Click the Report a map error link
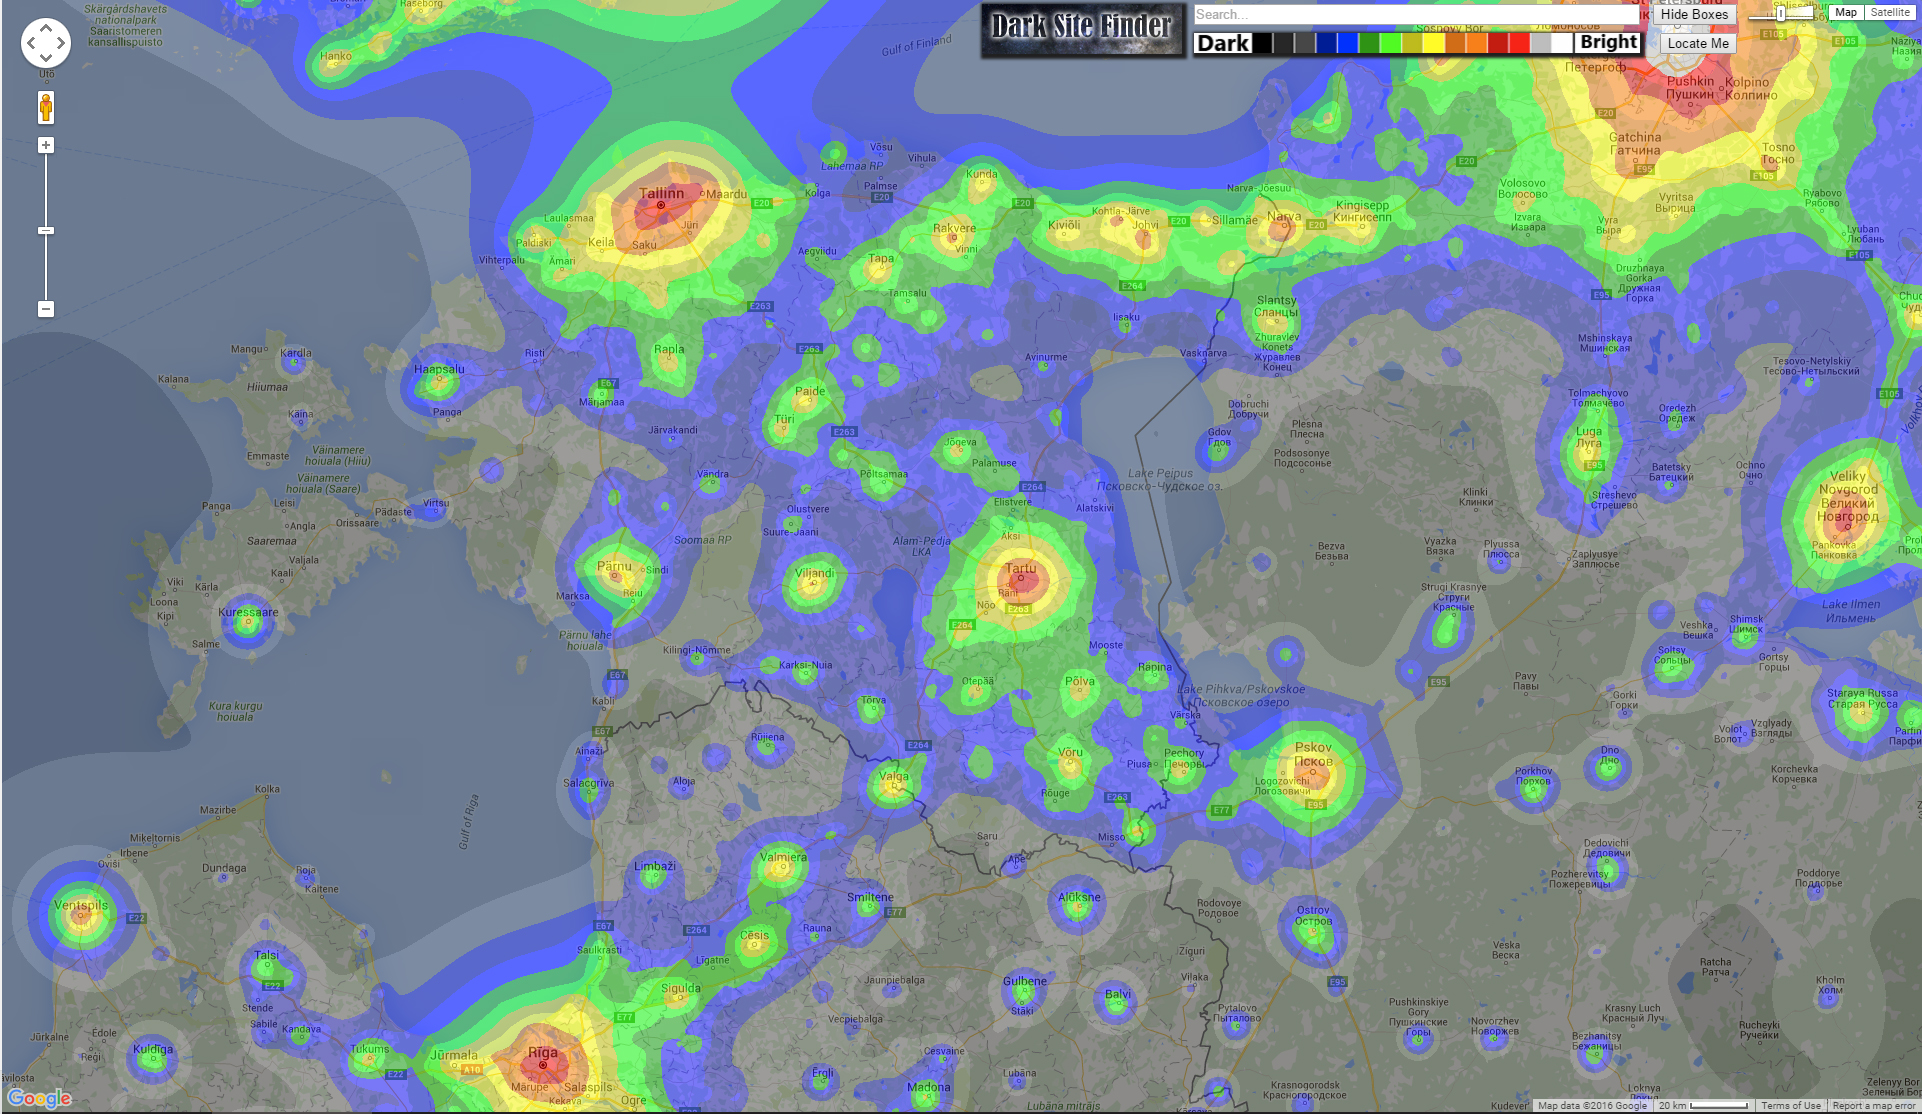Screen dimensions: 1922x1114 [x=1874, y=1105]
